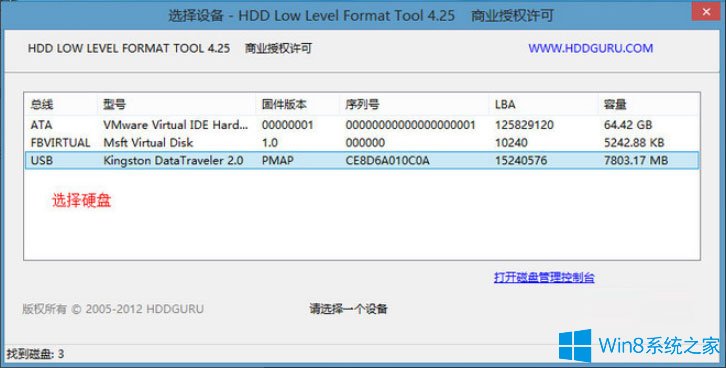Close the HDD Low Level Format Tool window
This screenshot has width=726, height=368.
coord(706,12)
